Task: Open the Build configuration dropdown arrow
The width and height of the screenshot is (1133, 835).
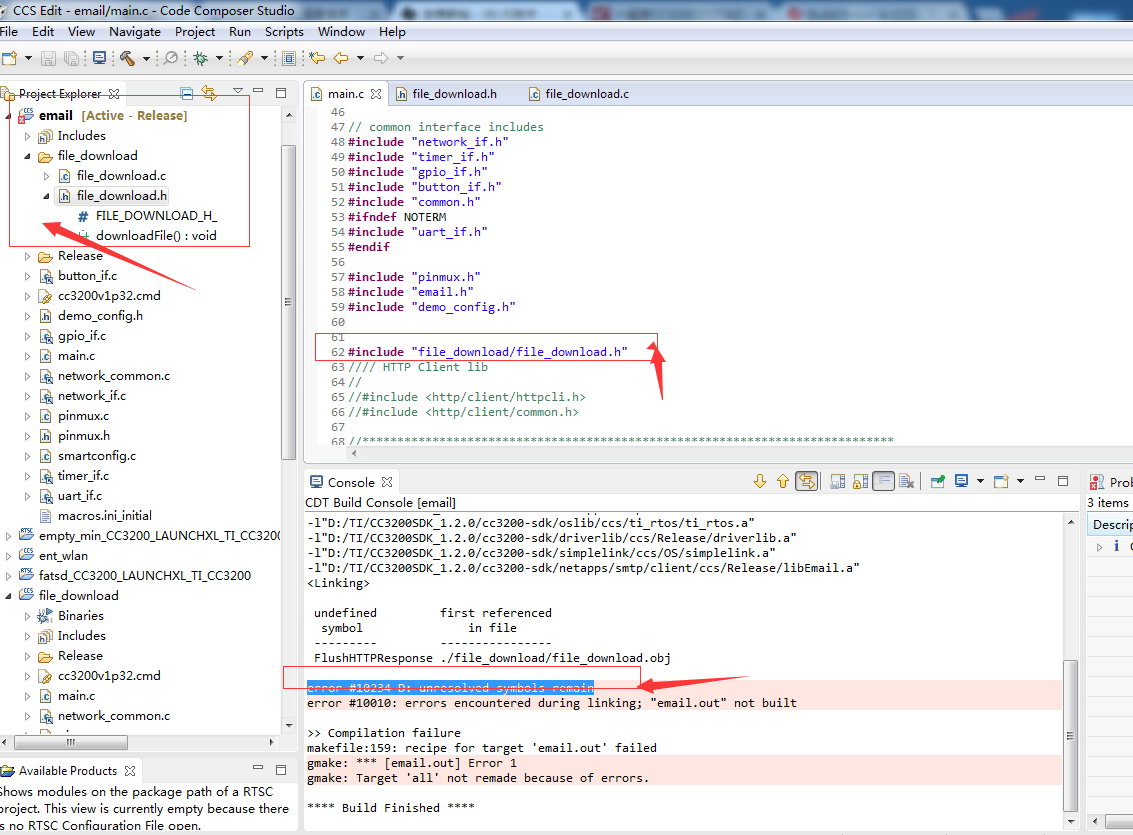Action: click(x=146, y=58)
